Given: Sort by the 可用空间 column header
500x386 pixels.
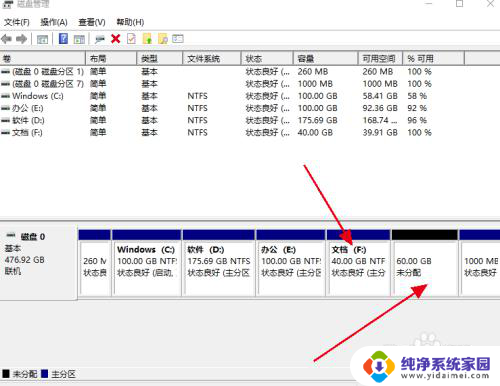Looking at the screenshot, I should [x=380, y=59].
